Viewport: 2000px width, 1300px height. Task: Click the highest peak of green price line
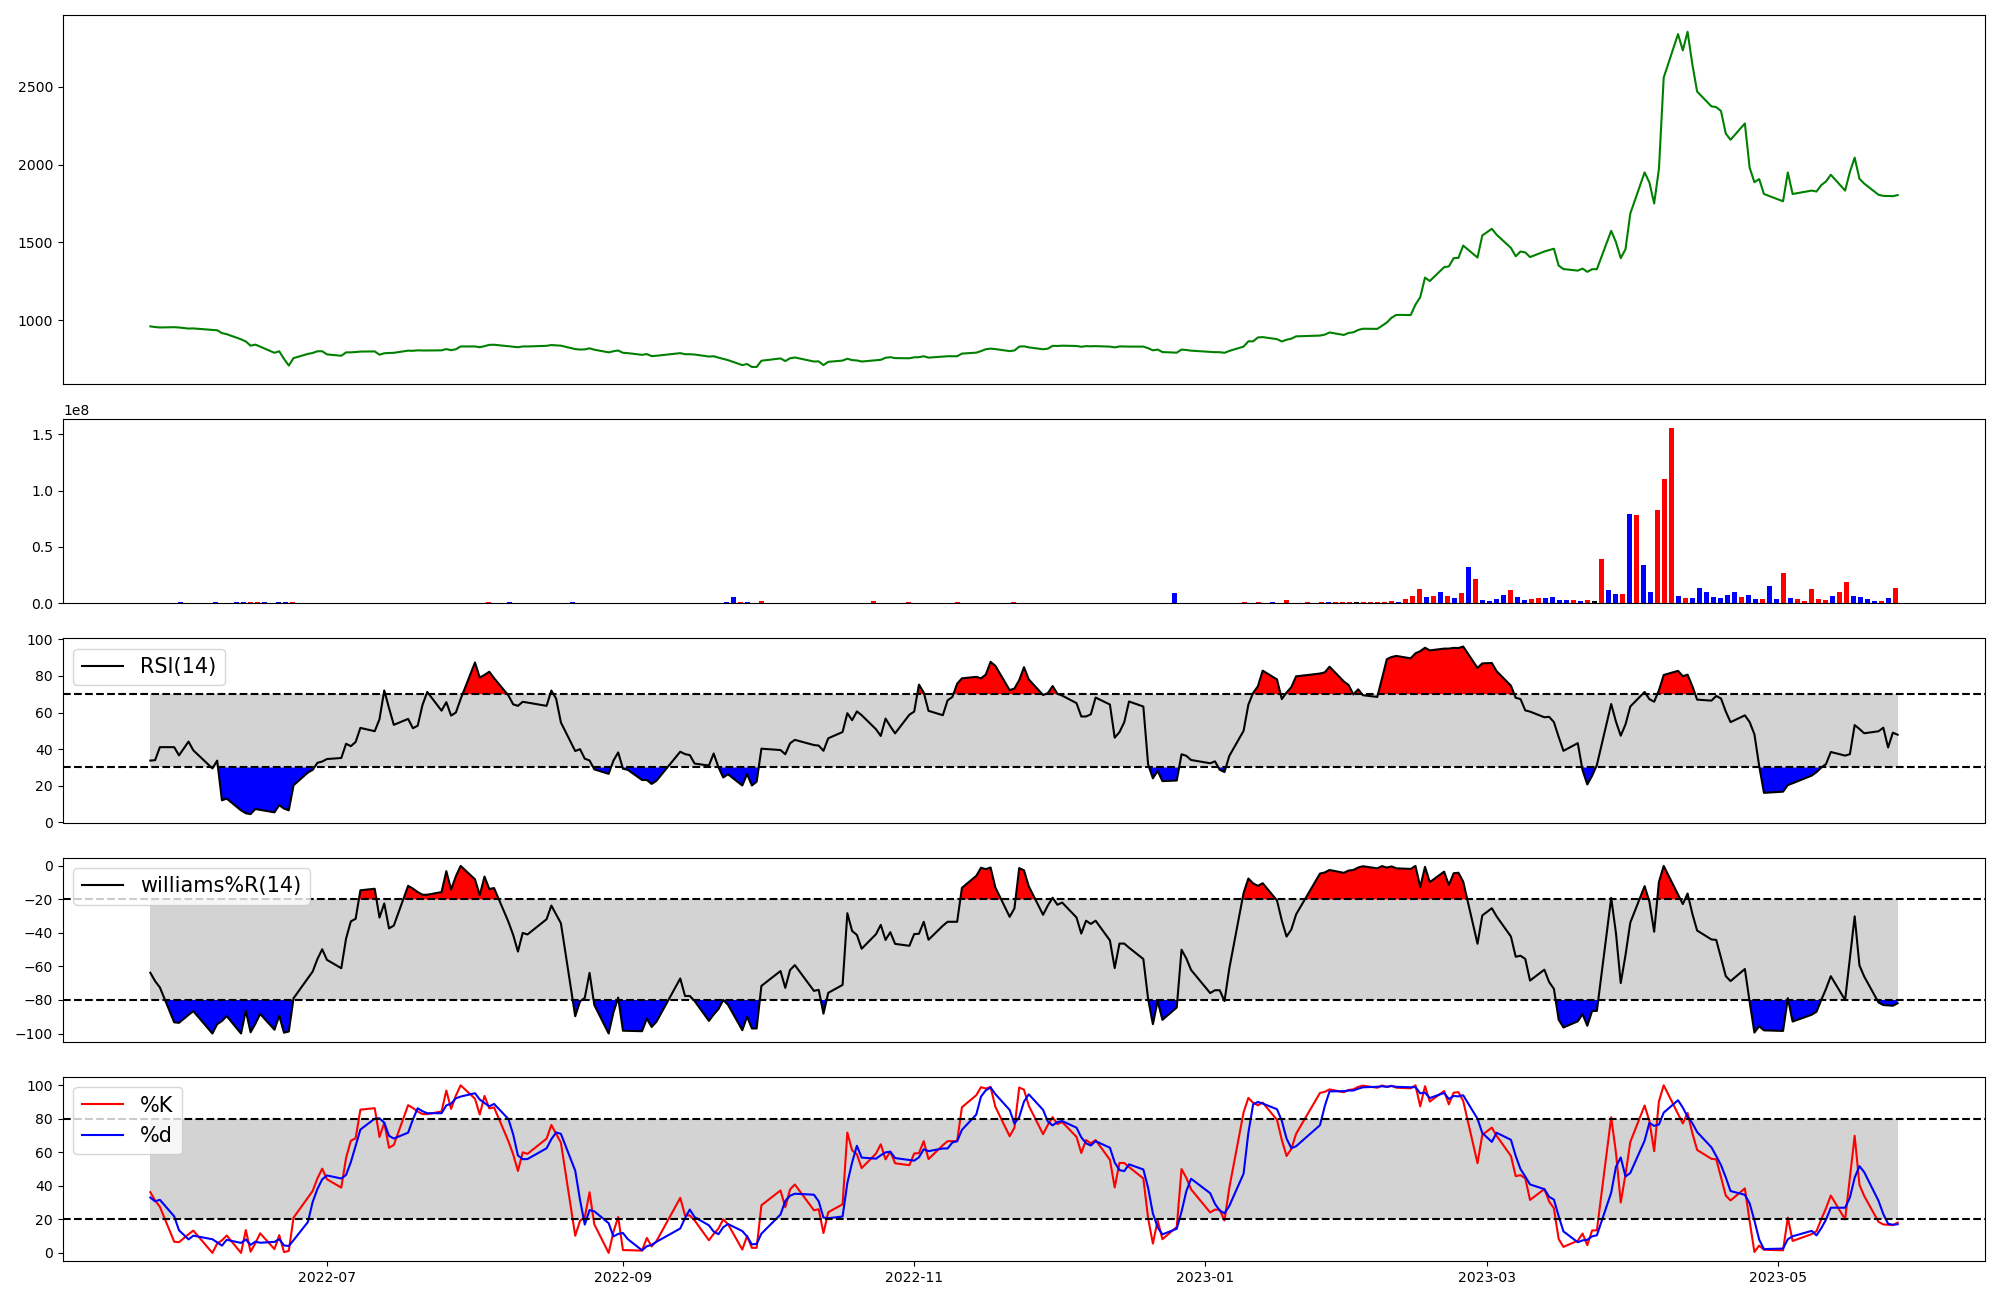[1687, 33]
